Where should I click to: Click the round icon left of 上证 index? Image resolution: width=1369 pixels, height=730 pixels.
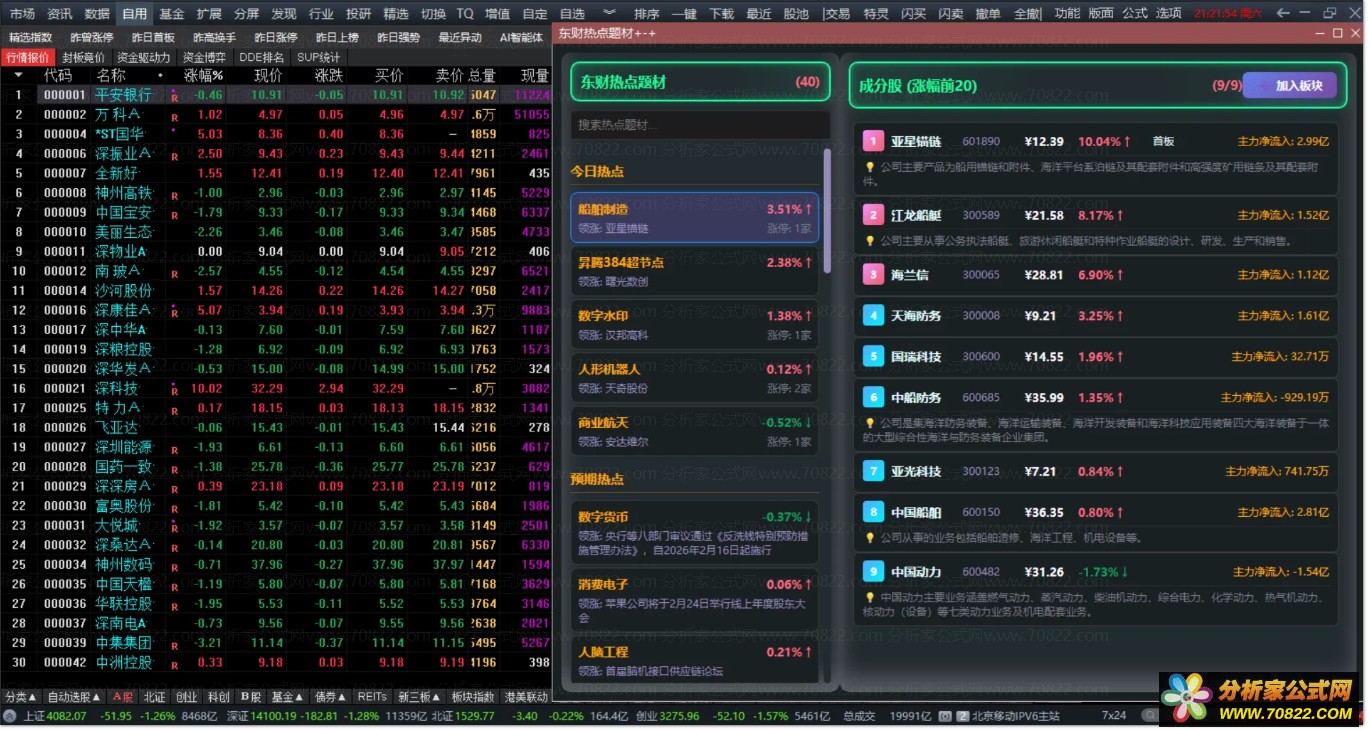coord(10,716)
